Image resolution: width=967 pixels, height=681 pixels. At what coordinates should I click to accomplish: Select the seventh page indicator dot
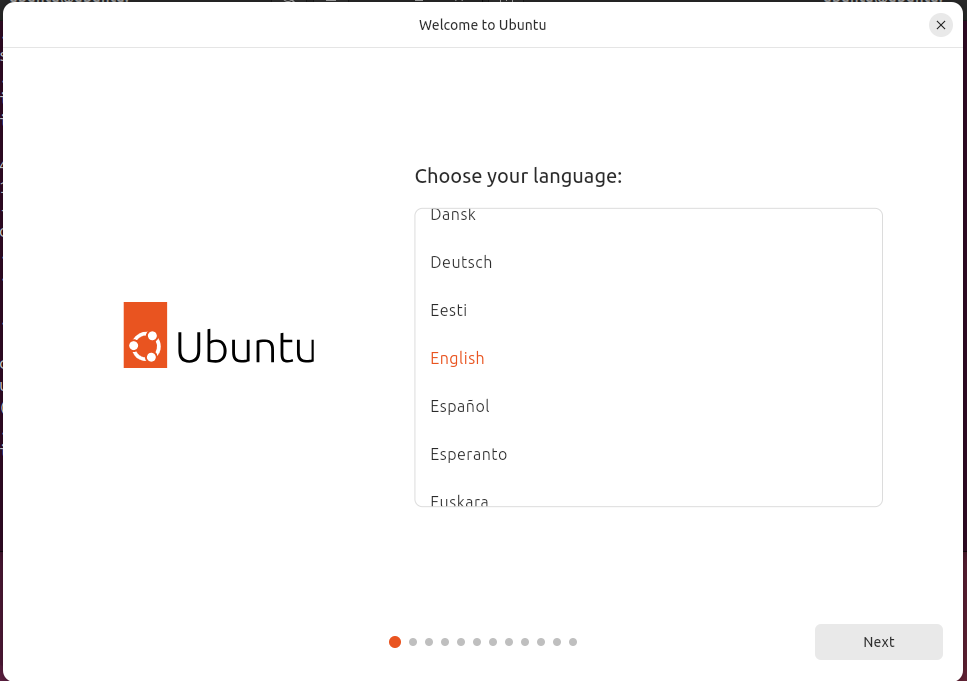click(x=493, y=642)
